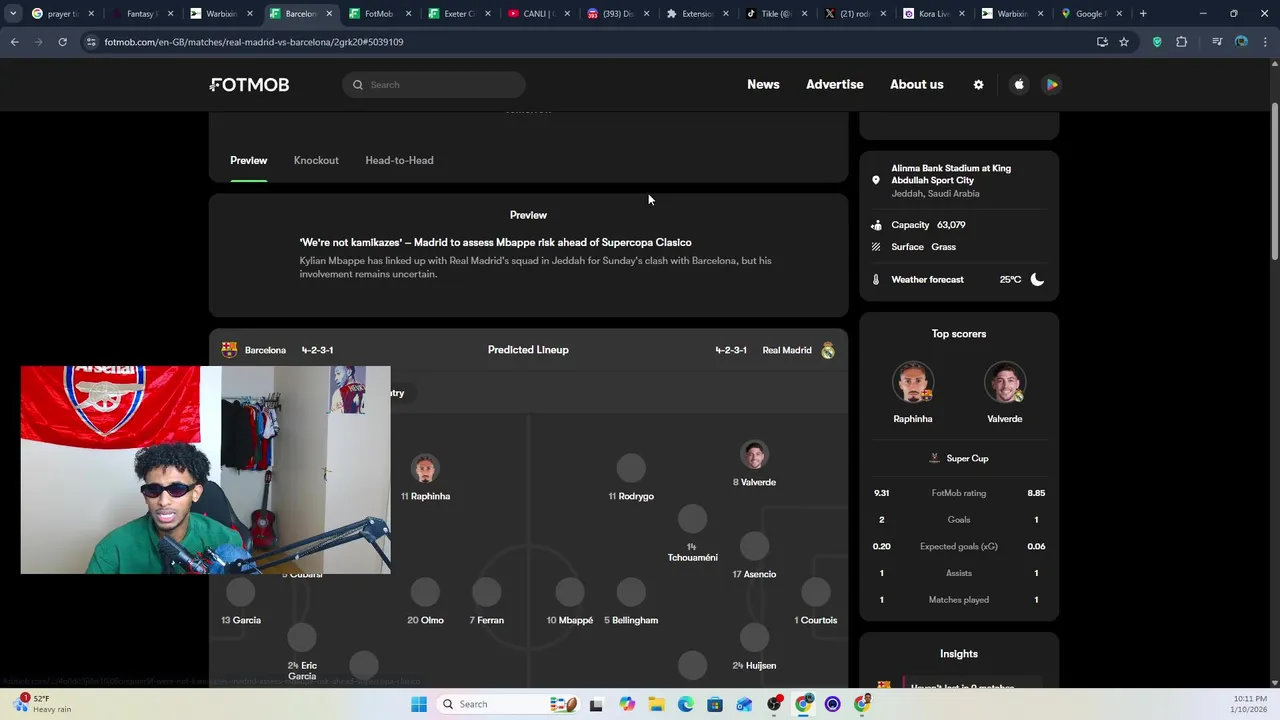Select player 10 Mbappé in the lineup
Image resolution: width=1280 pixels, height=720 pixels.
click(570, 602)
